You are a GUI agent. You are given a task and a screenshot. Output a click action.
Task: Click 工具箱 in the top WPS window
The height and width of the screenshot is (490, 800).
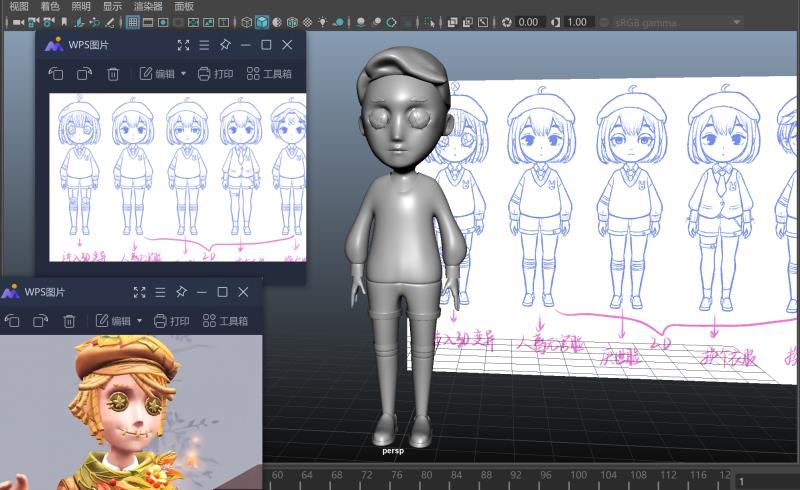pyautogui.click(x=269, y=74)
